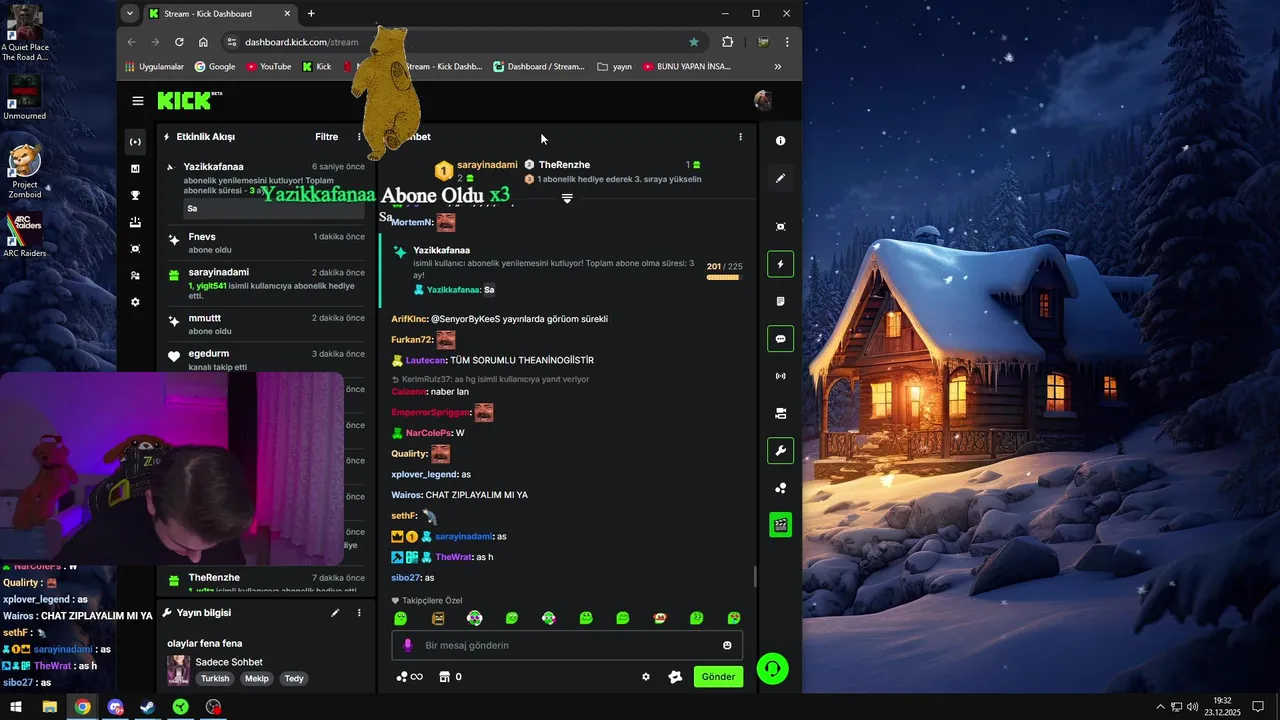Viewport: 1280px width, 720px height.
Task: Toggle the broadcast signal panel button
Action: coord(781,376)
